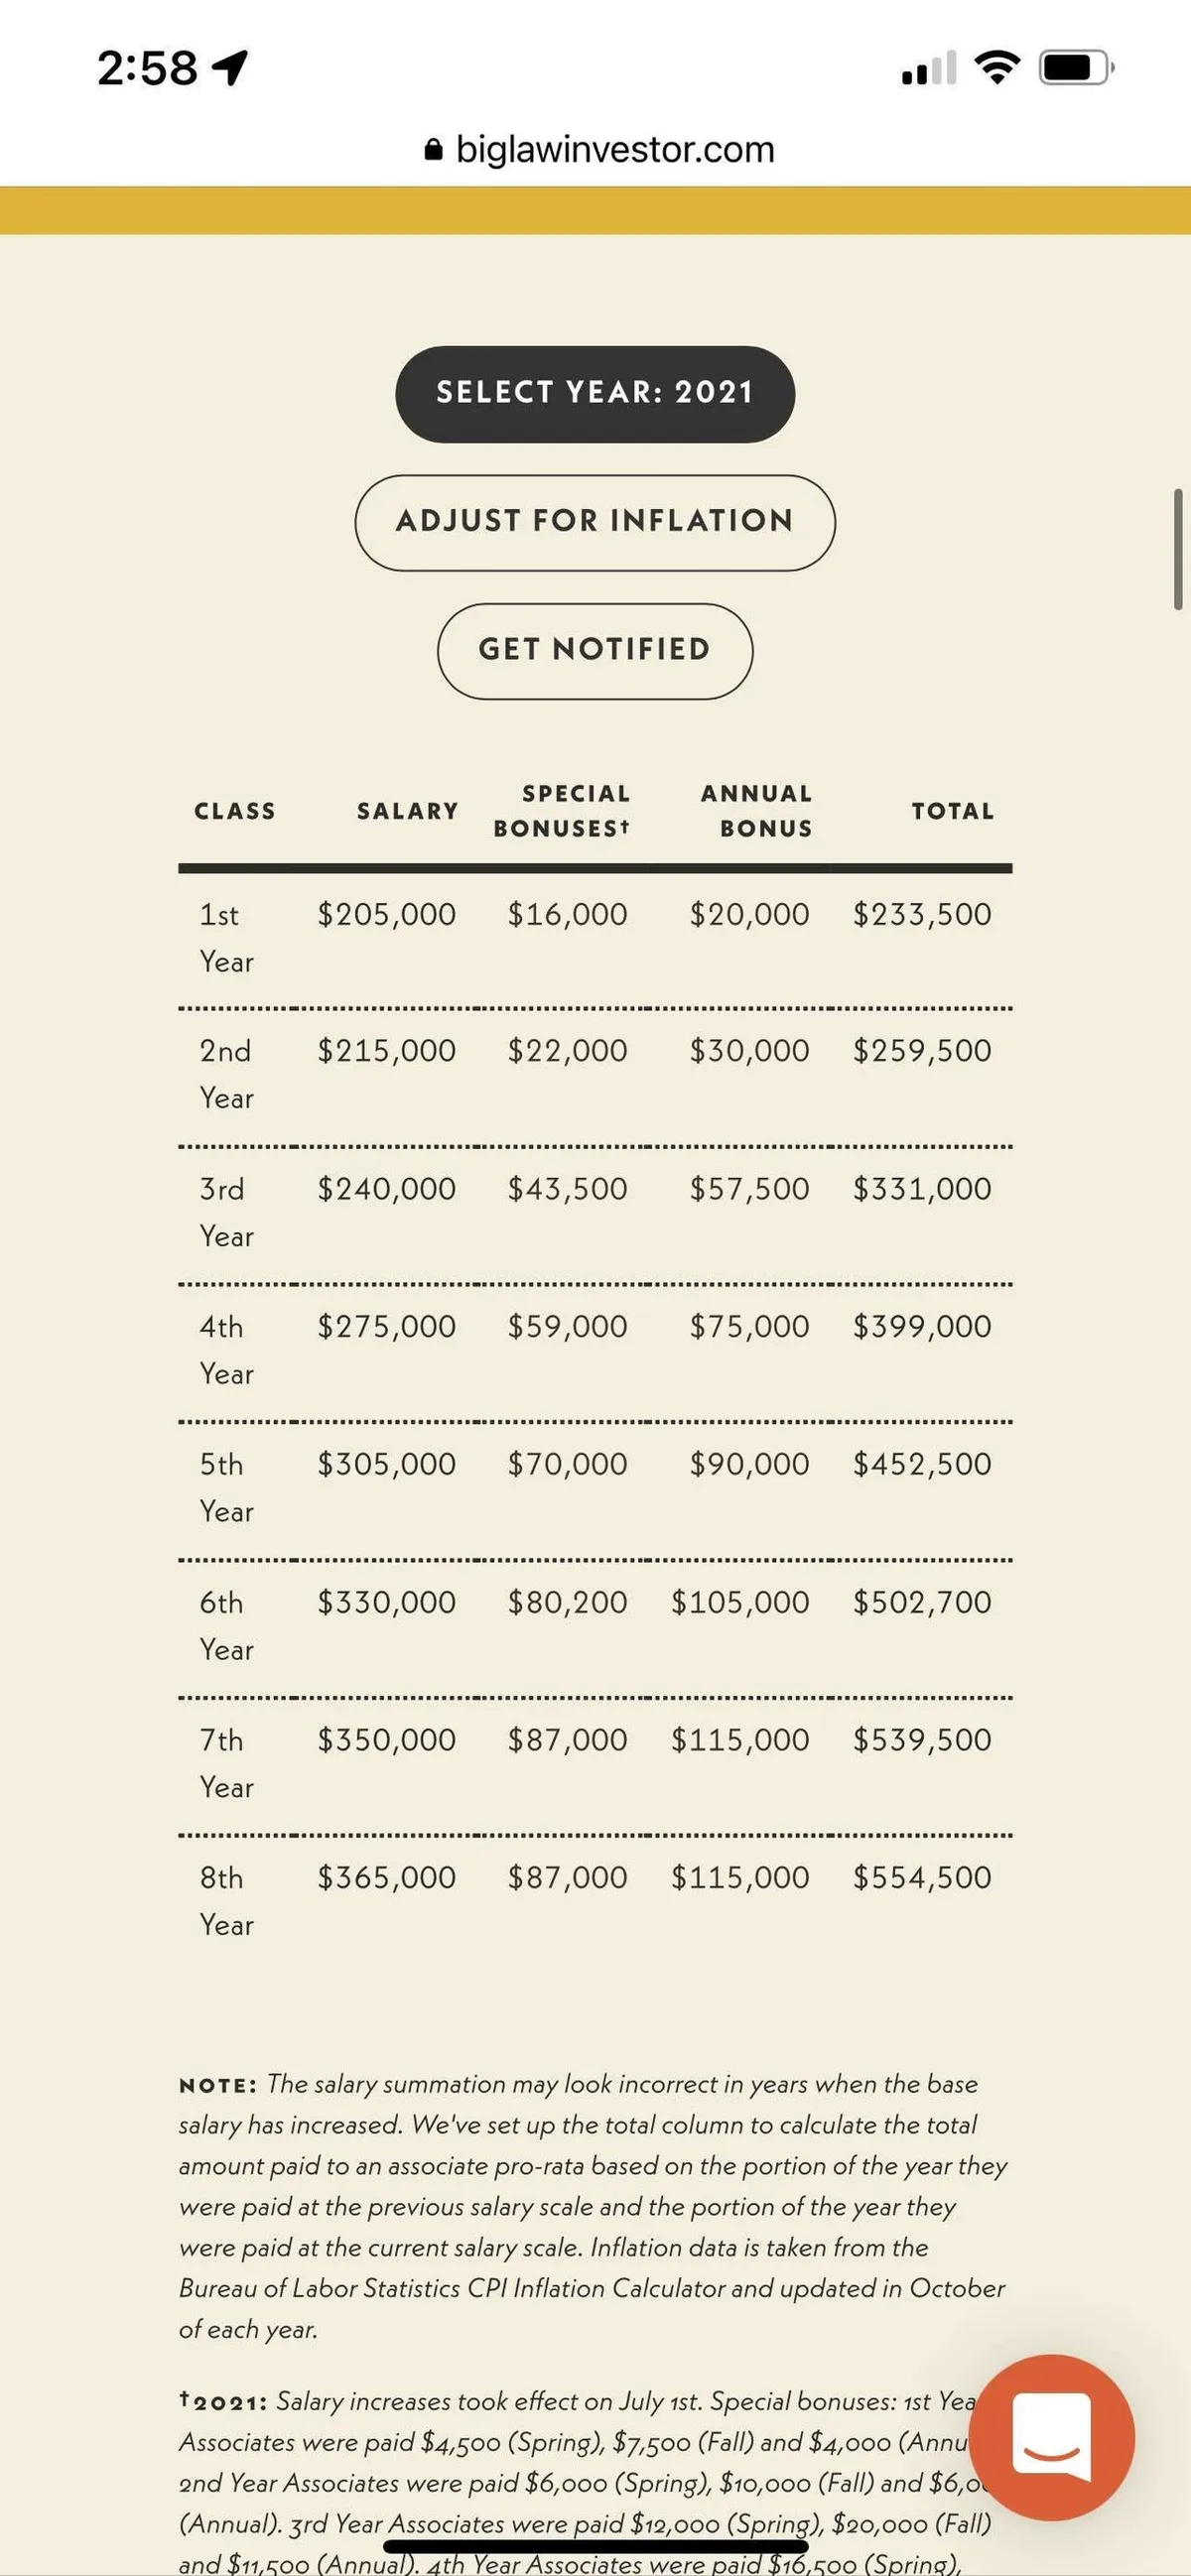Tap the home indicator bar at bottom
This screenshot has height=2576, width=1191.
595,2546
